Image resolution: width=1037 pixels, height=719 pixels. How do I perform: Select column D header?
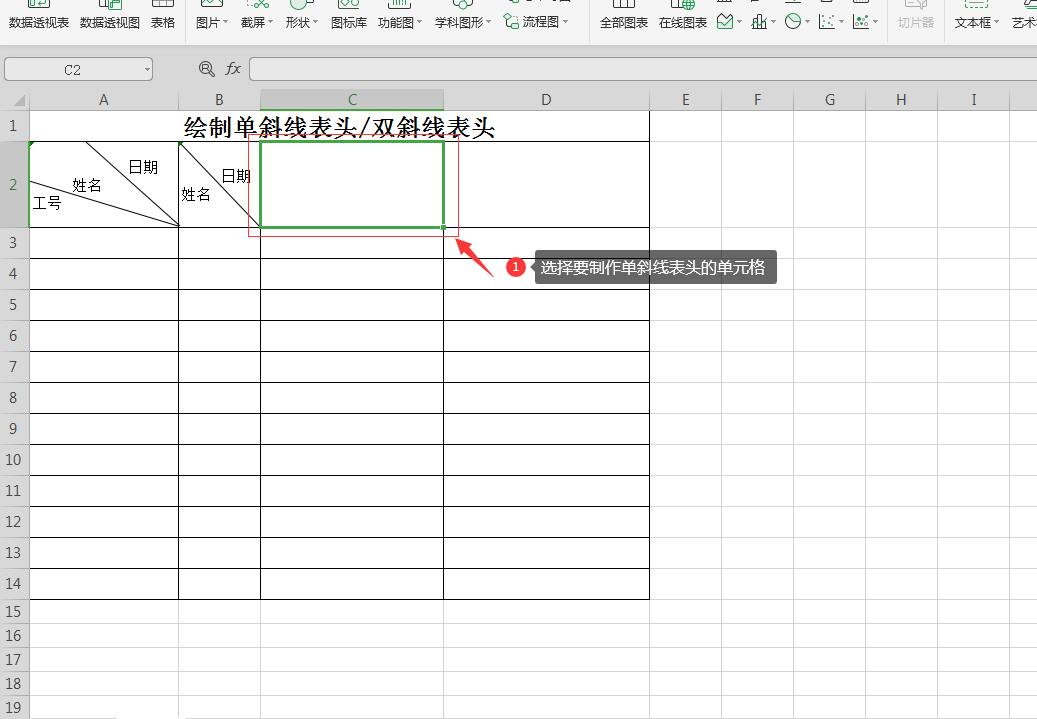tap(546, 99)
